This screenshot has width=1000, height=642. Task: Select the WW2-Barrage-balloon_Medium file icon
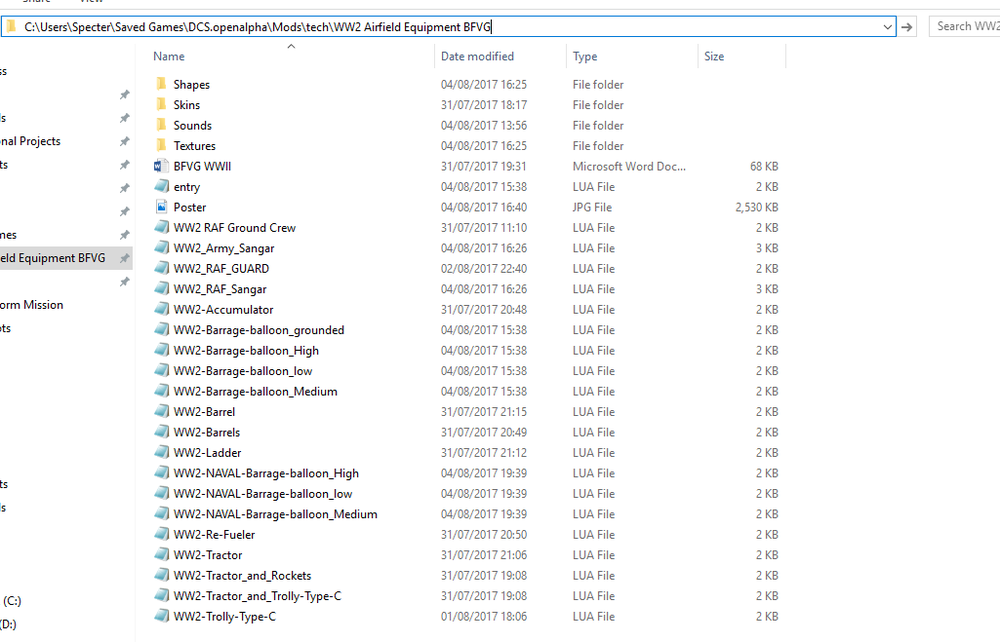[x=161, y=391]
